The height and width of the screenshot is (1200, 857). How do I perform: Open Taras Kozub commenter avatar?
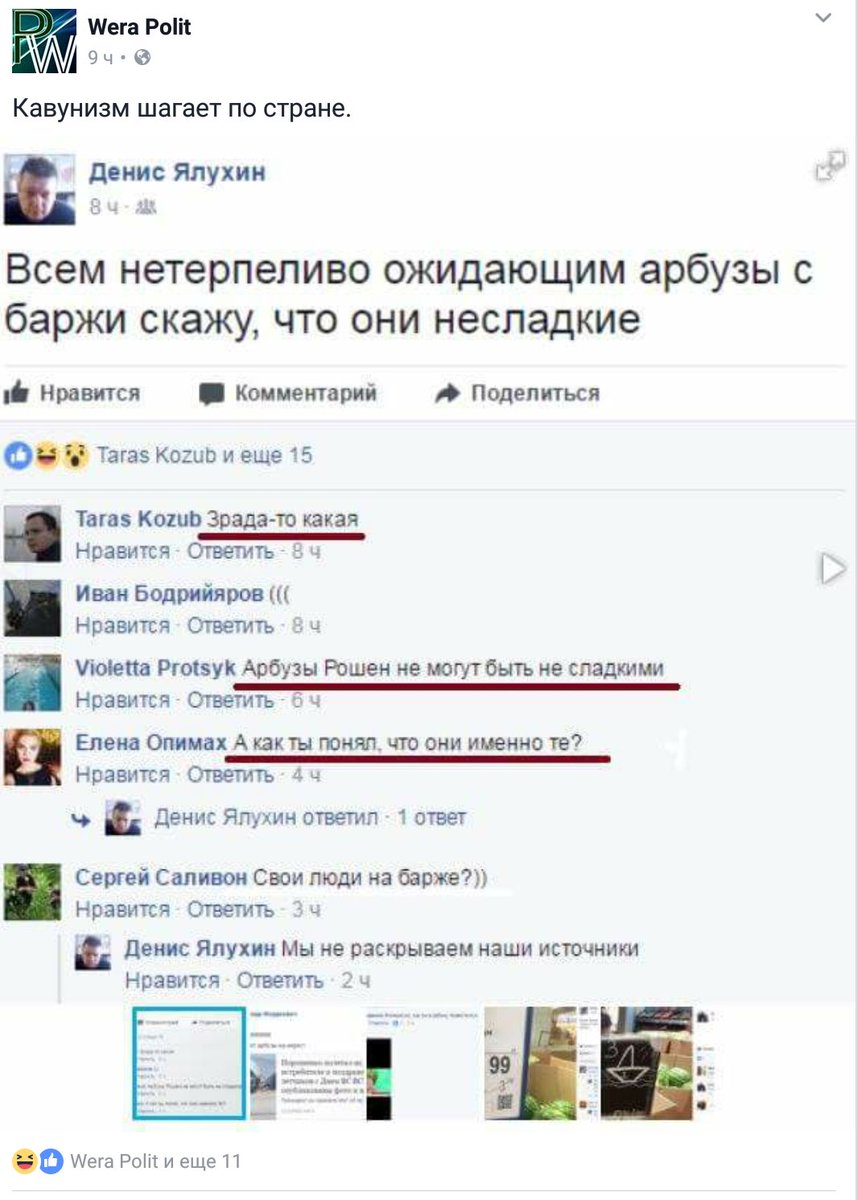tap(32, 534)
